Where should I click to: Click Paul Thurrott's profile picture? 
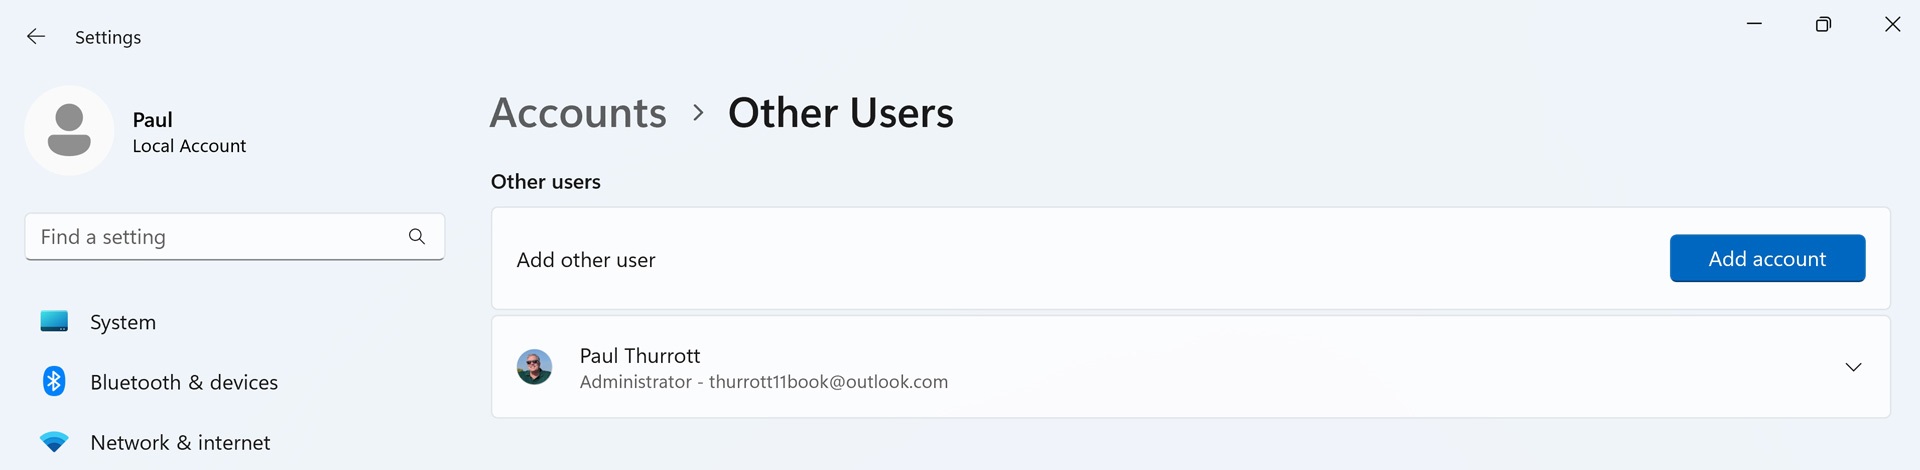click(x=534, y=367)
